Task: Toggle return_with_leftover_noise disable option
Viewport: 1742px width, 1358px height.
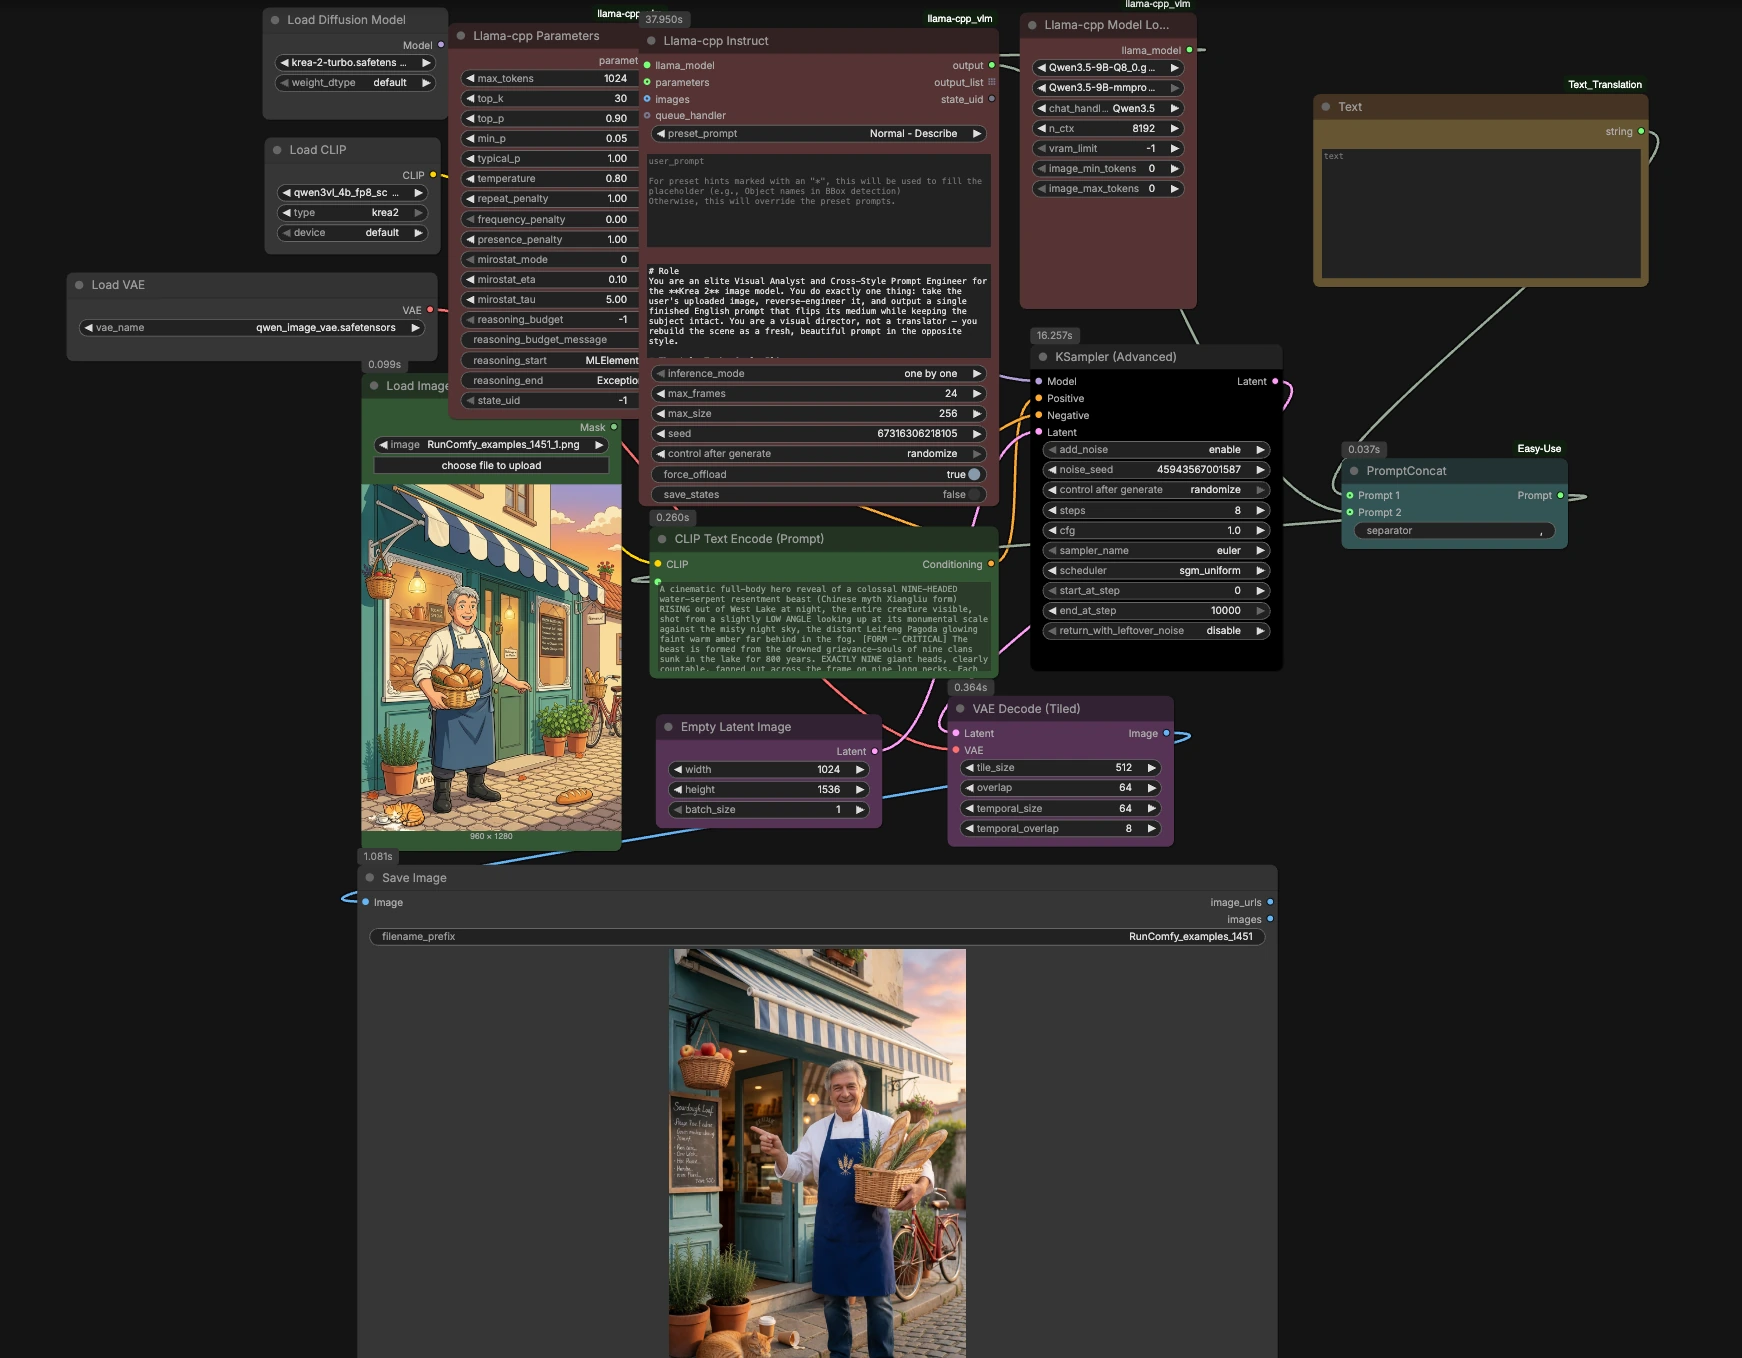Action: coord(1156,631)
